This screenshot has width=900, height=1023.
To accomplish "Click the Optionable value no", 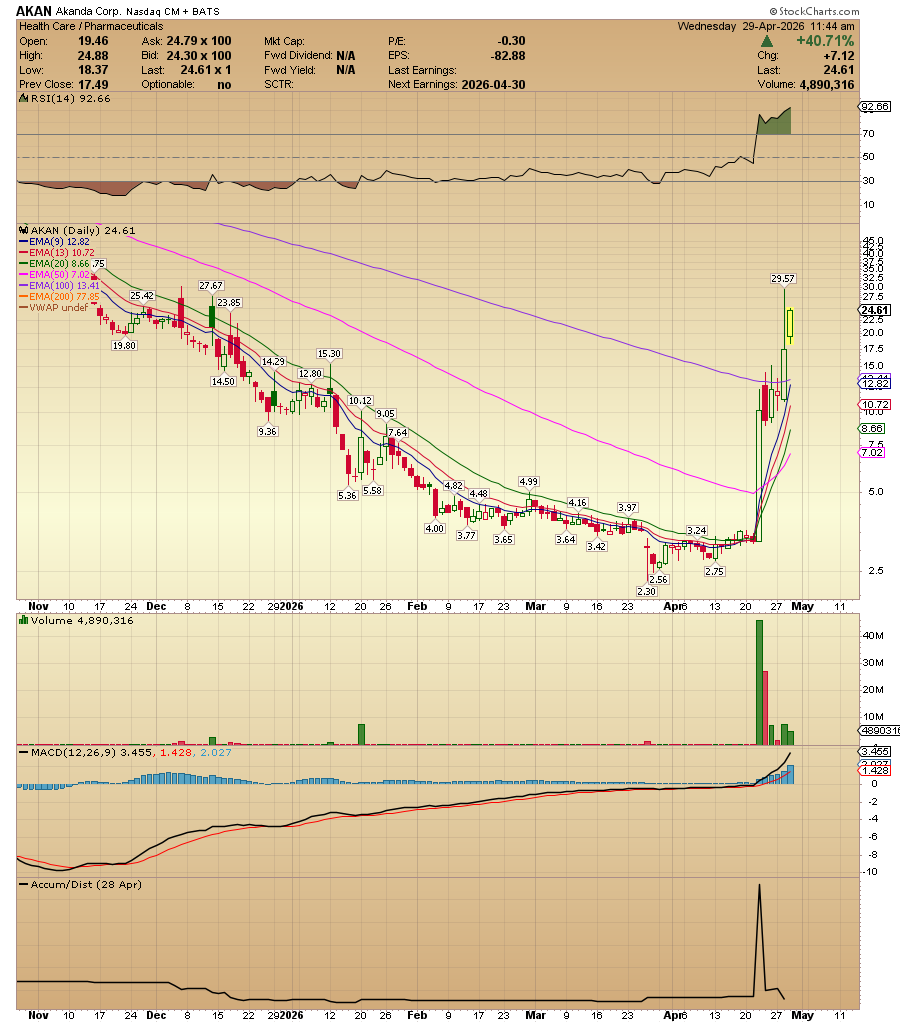I will pos(224,85).
